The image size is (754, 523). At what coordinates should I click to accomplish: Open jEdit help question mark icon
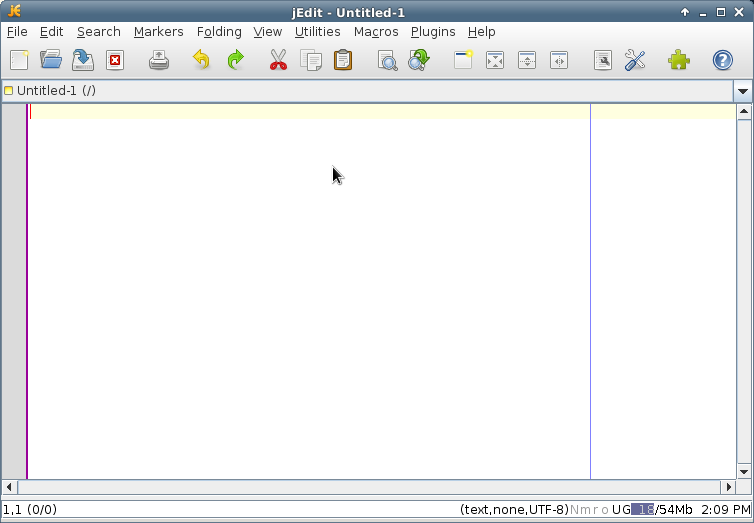click(722, 61)
